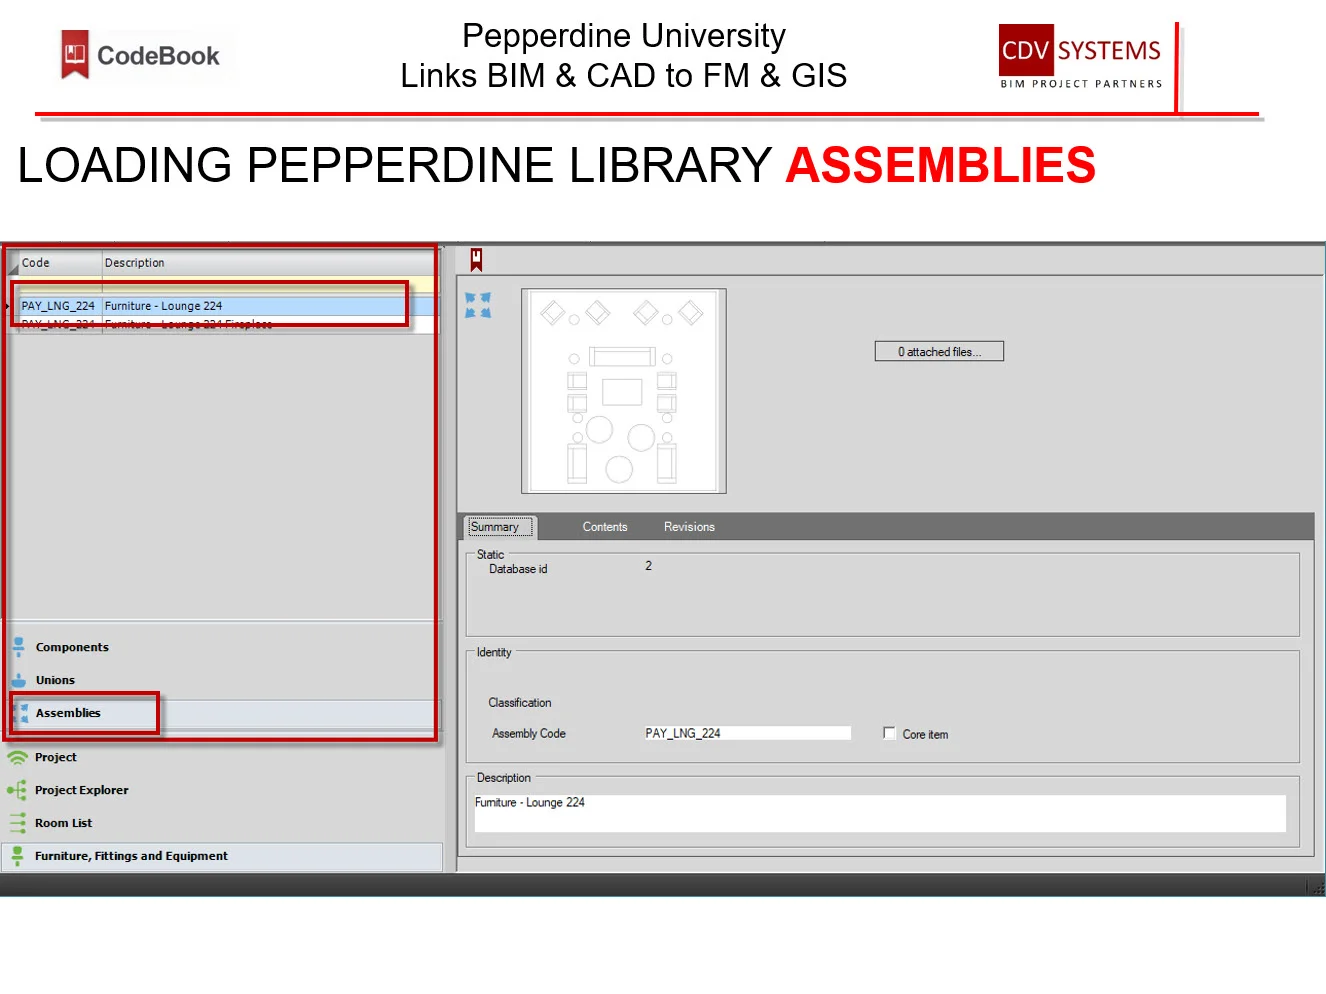Viewport: 1326px width, 994px height.
Task: Click the grid corner select-all box
Action: (13, 263)
